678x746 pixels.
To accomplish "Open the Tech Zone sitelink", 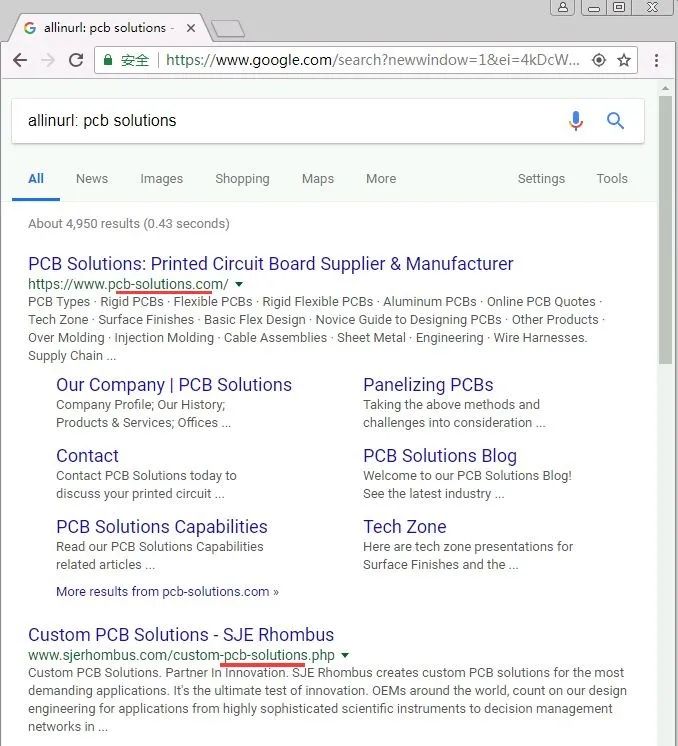I will coord(404,527).
